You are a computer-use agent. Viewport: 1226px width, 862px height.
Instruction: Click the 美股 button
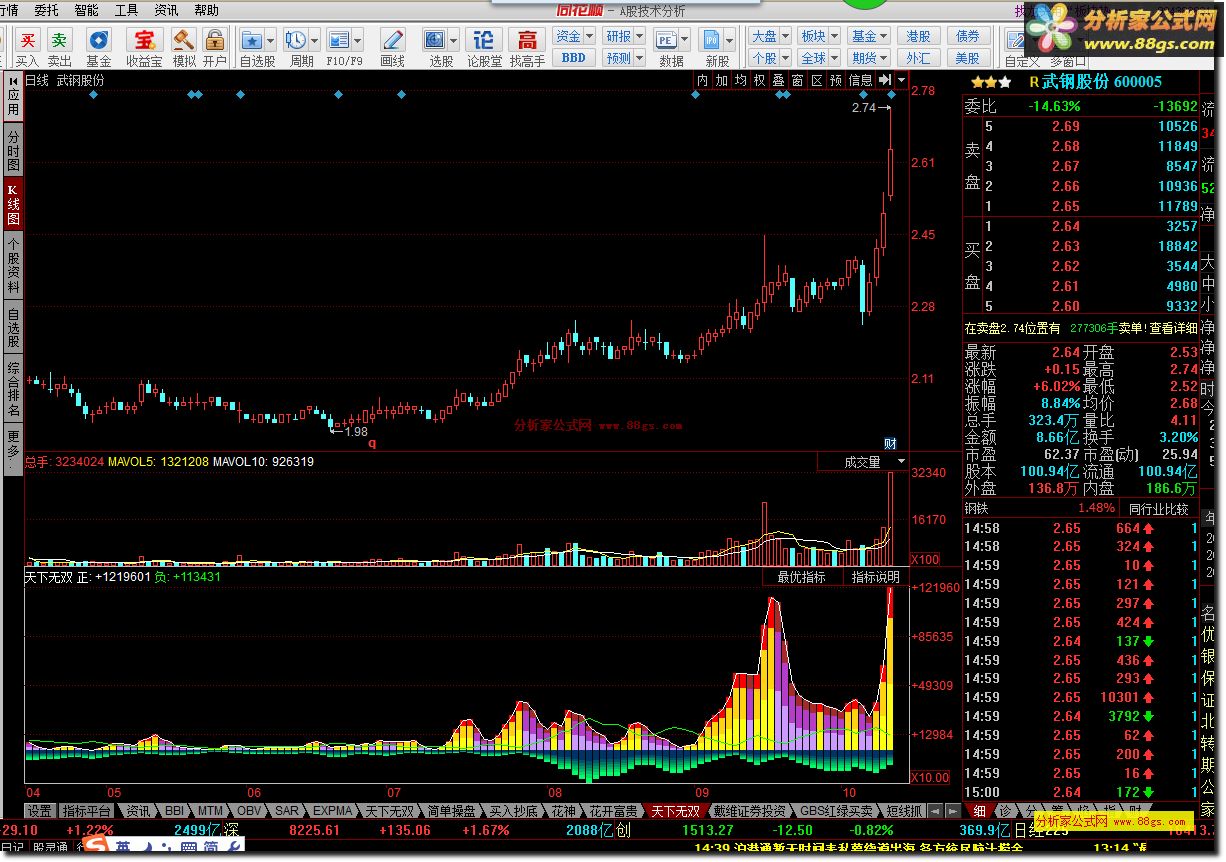click(967, 58)
